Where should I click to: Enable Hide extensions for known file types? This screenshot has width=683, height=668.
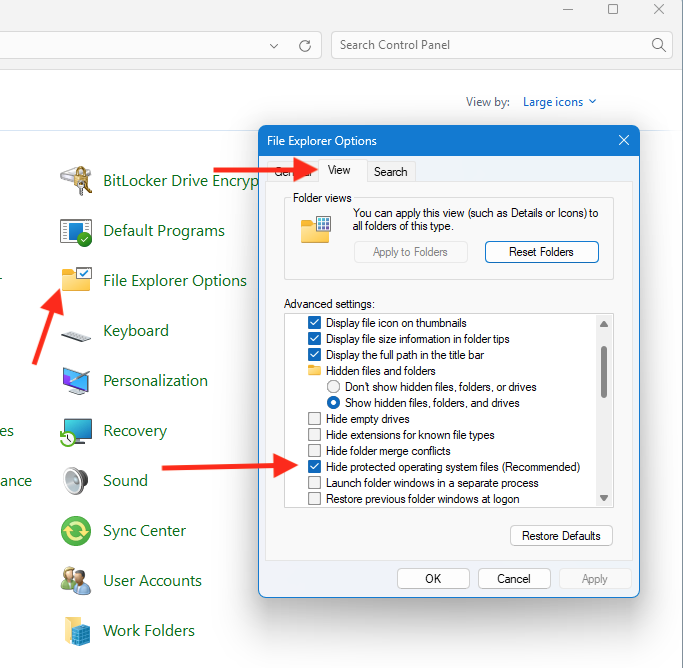tap(315, 435)
